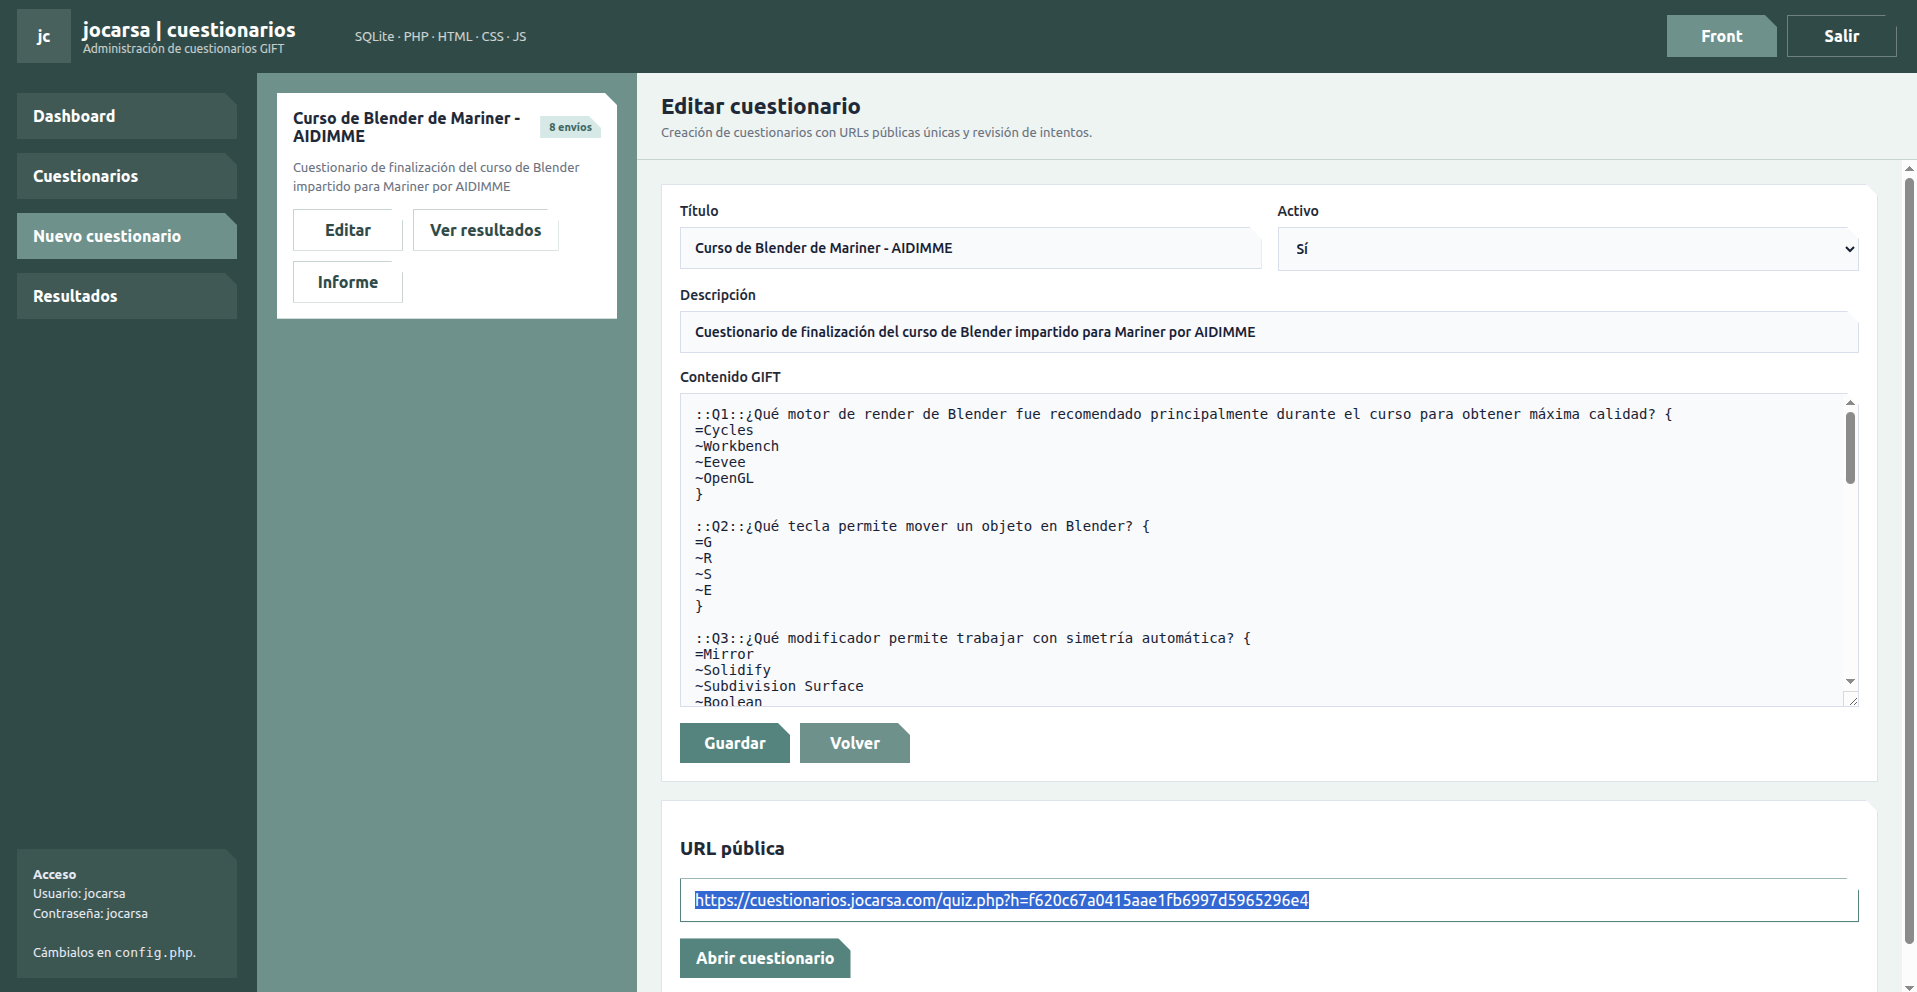This screenshot has width=1917, height=992.
Task: Click the 'jocarsa | cuestionarios' header title
Action: coord(189,29)
